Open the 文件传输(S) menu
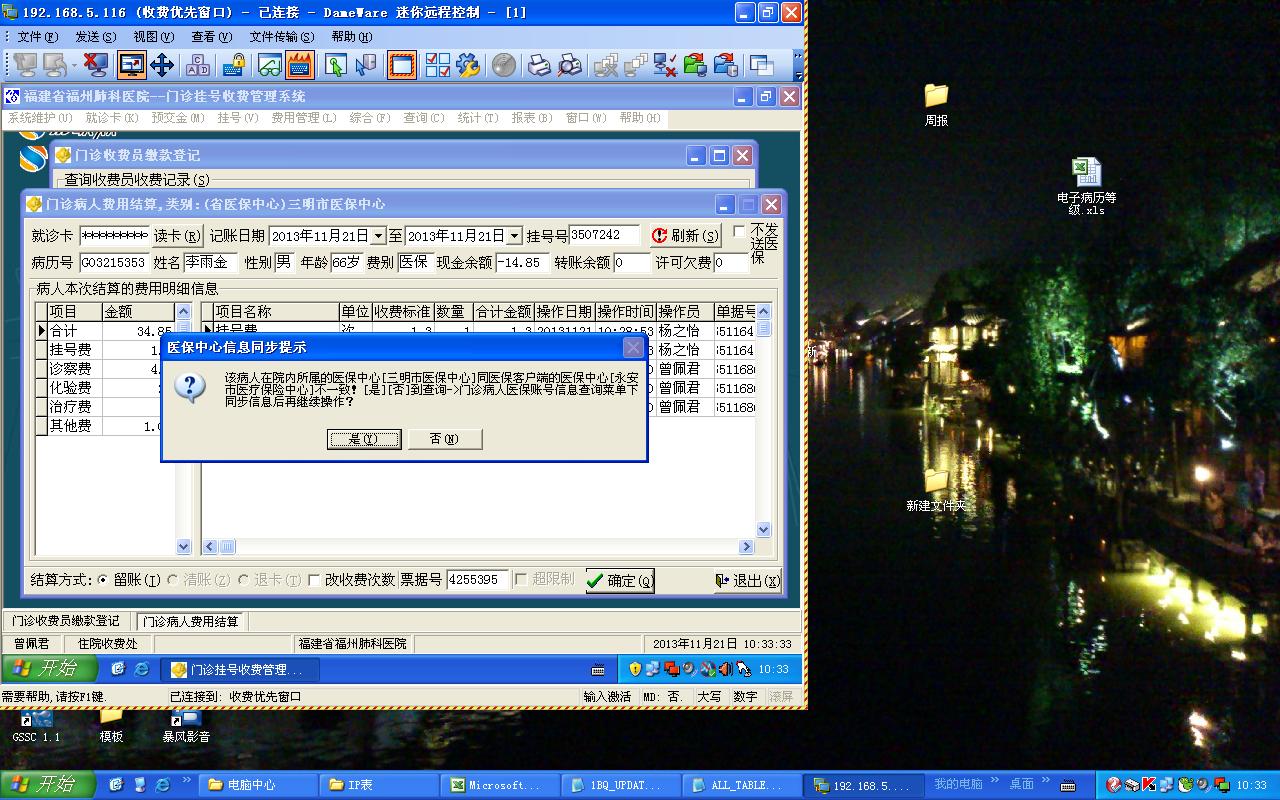The image size is (1280, 800). 282,37
